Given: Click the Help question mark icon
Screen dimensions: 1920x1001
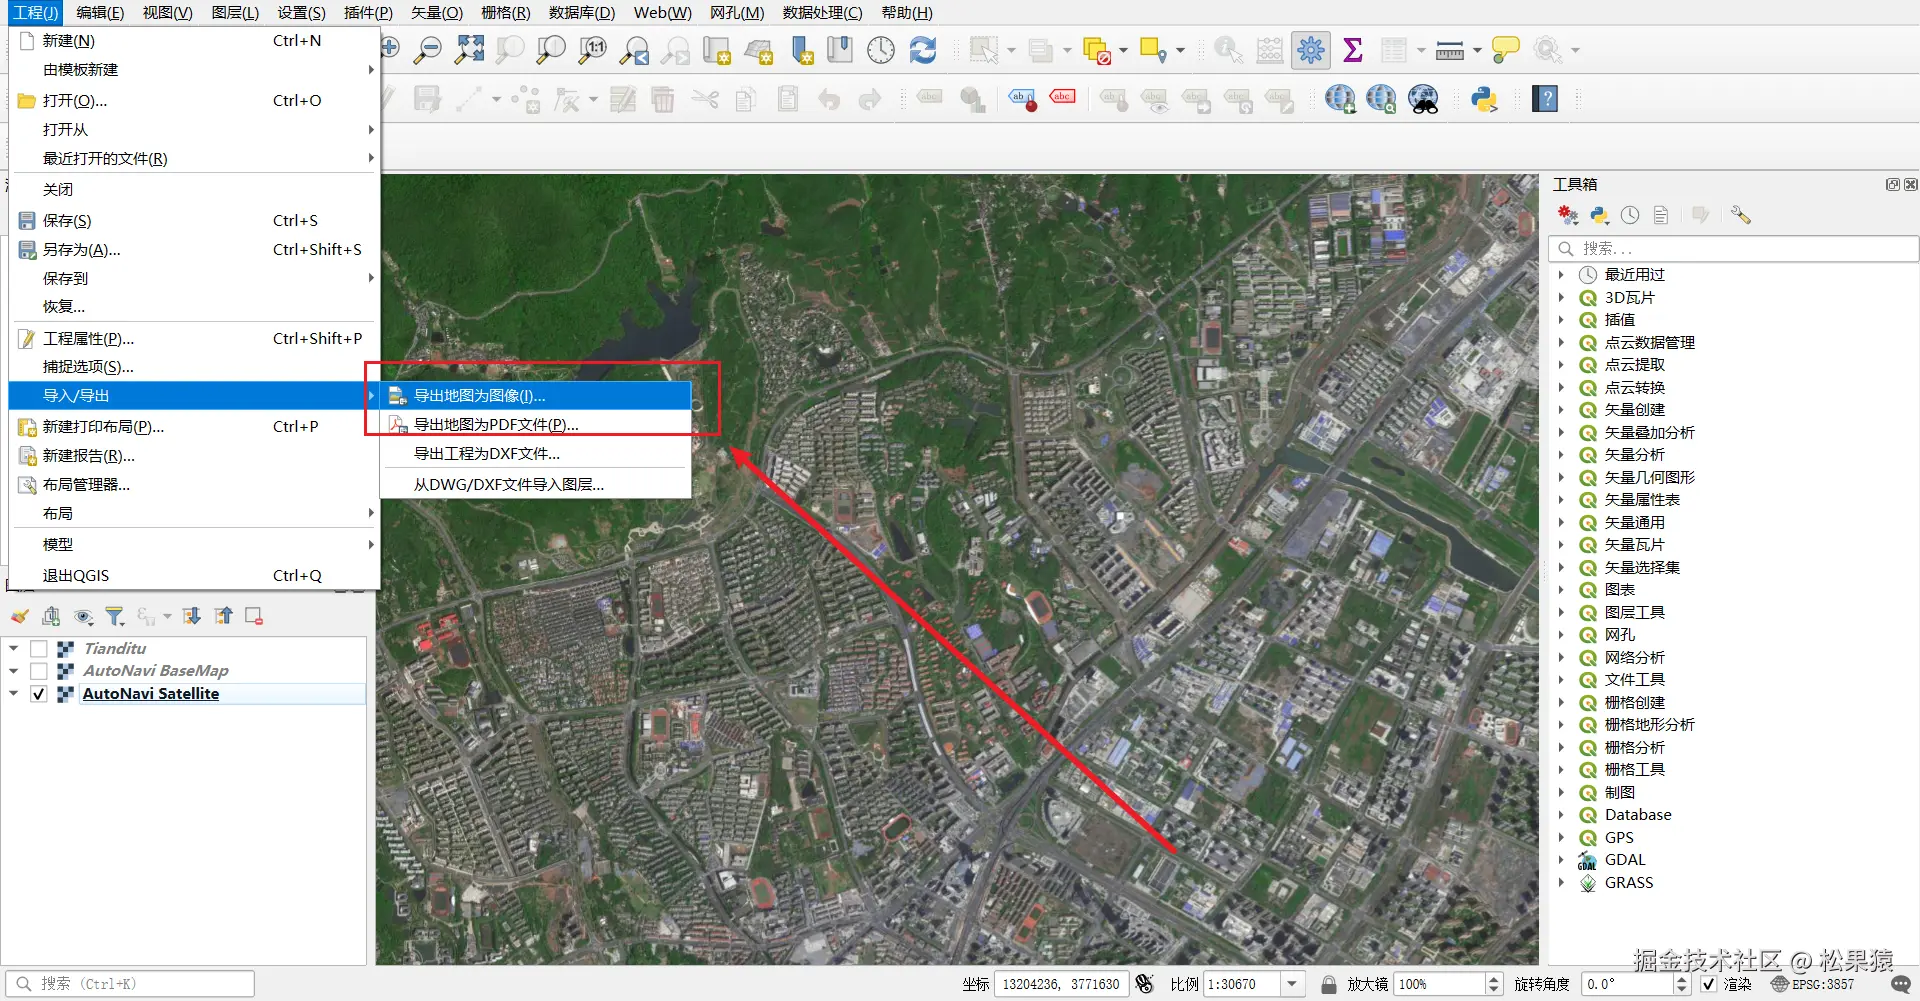Looking at the screenshot, I should click(1545, 99).
